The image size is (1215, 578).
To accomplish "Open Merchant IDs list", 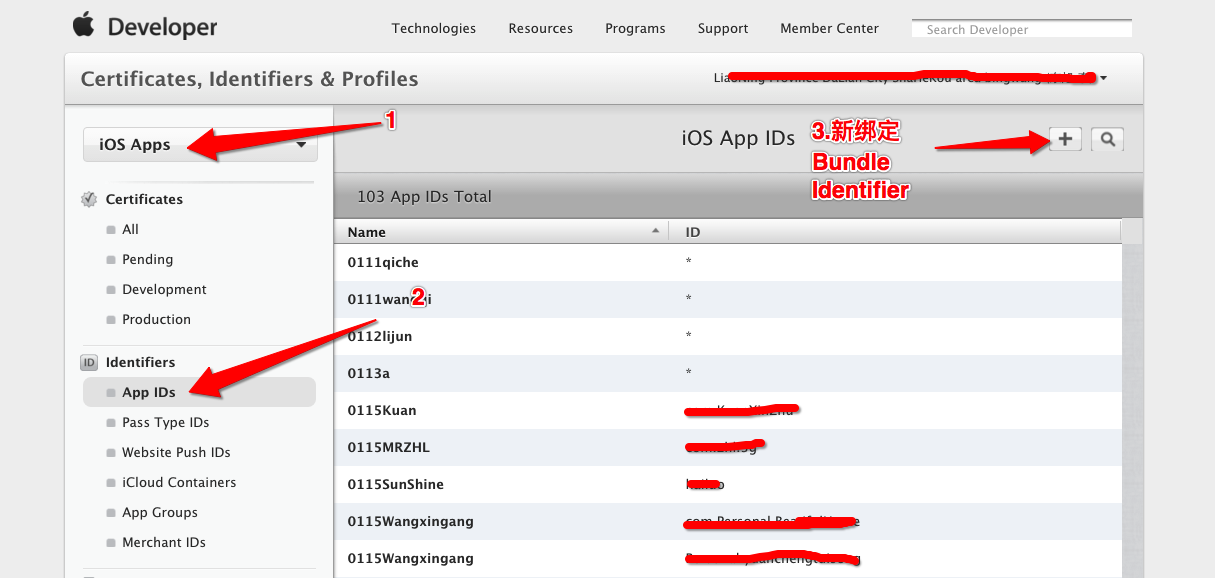I will click(164, 542).
